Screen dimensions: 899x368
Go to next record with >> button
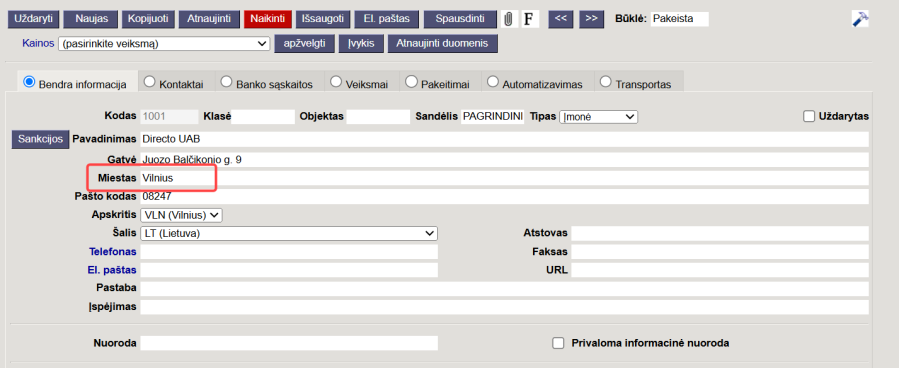[592, 19]
